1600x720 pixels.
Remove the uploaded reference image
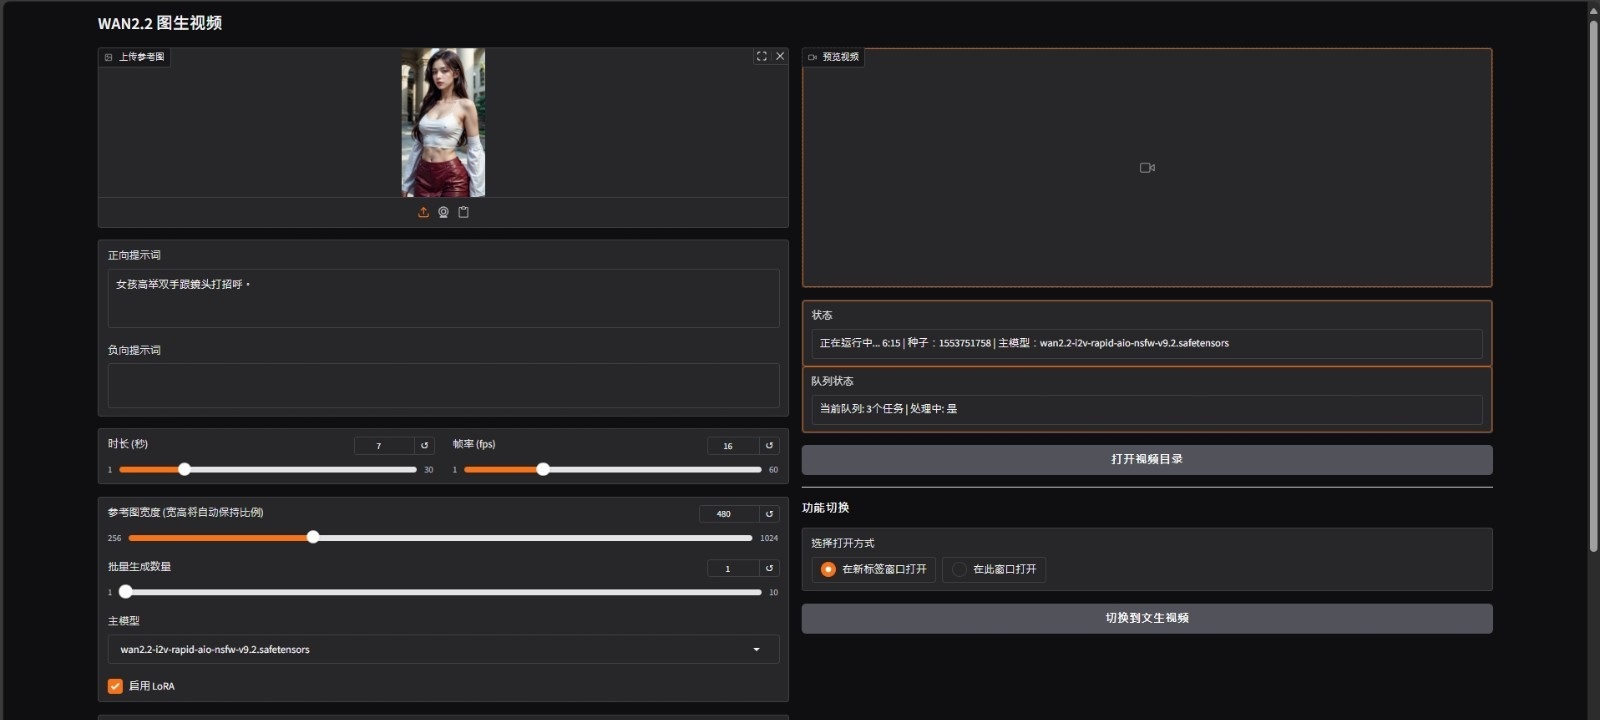tap(780, 57)
